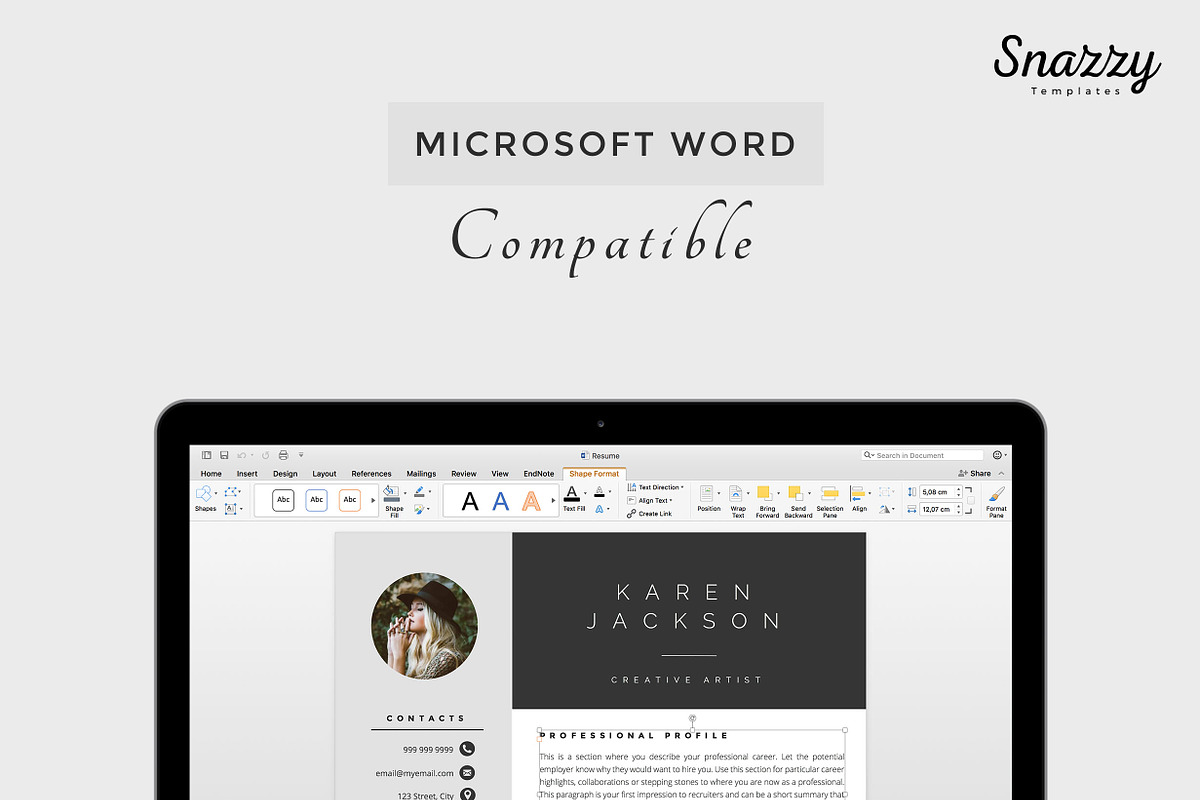Switch to the Layout tab
Image resolution: width=1200 pixels, height=800 pixels.
point(324,474)
